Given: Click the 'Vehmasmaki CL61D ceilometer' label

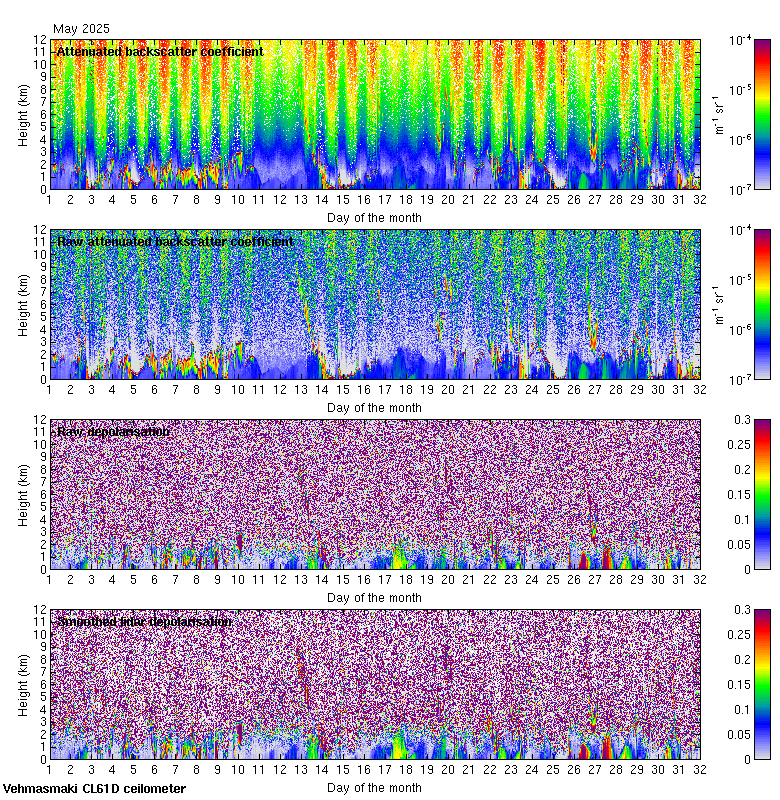Looking at the screenshot, I should point(94,789).
